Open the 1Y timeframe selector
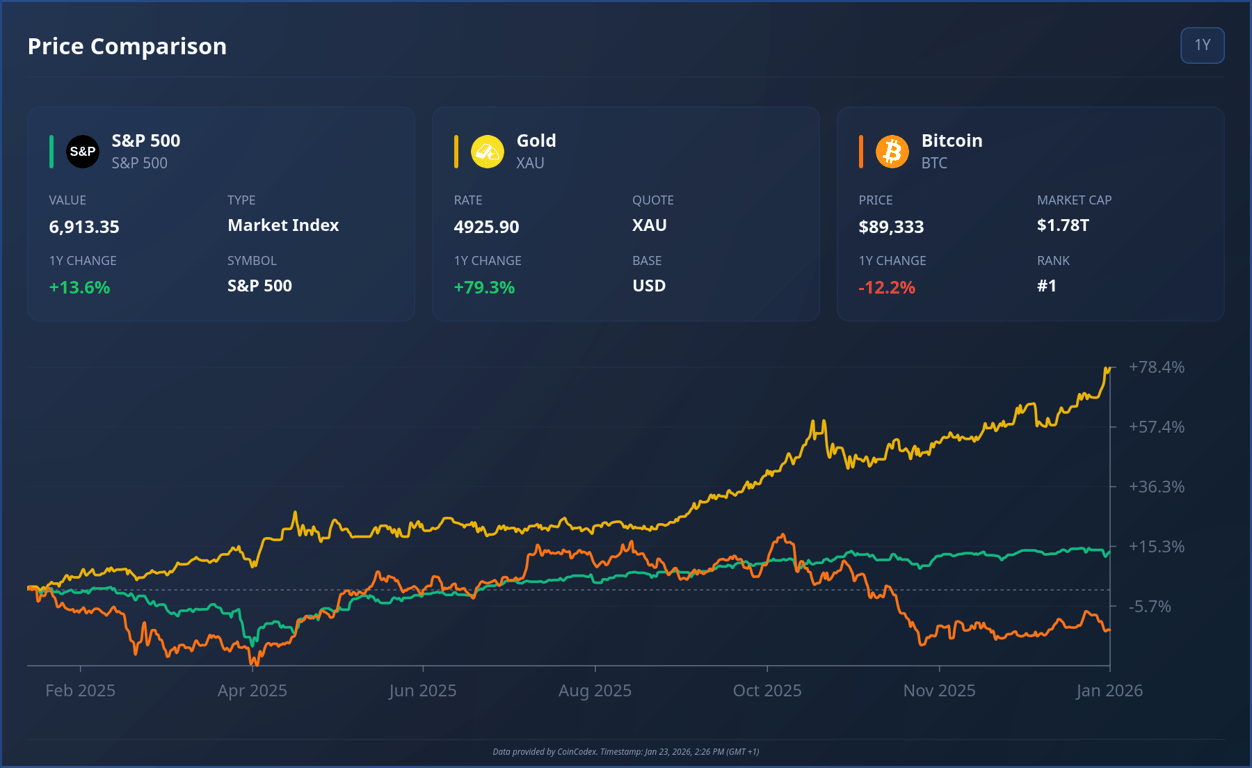 (x=1202, y=45)
